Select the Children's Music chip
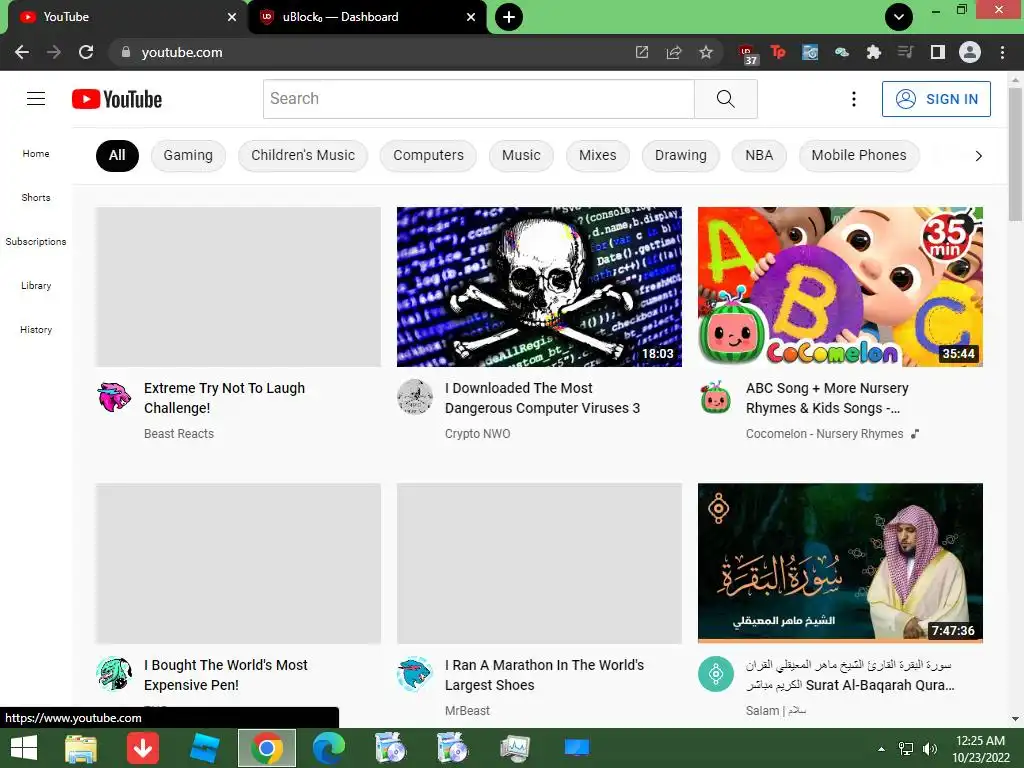 [303, 155]
